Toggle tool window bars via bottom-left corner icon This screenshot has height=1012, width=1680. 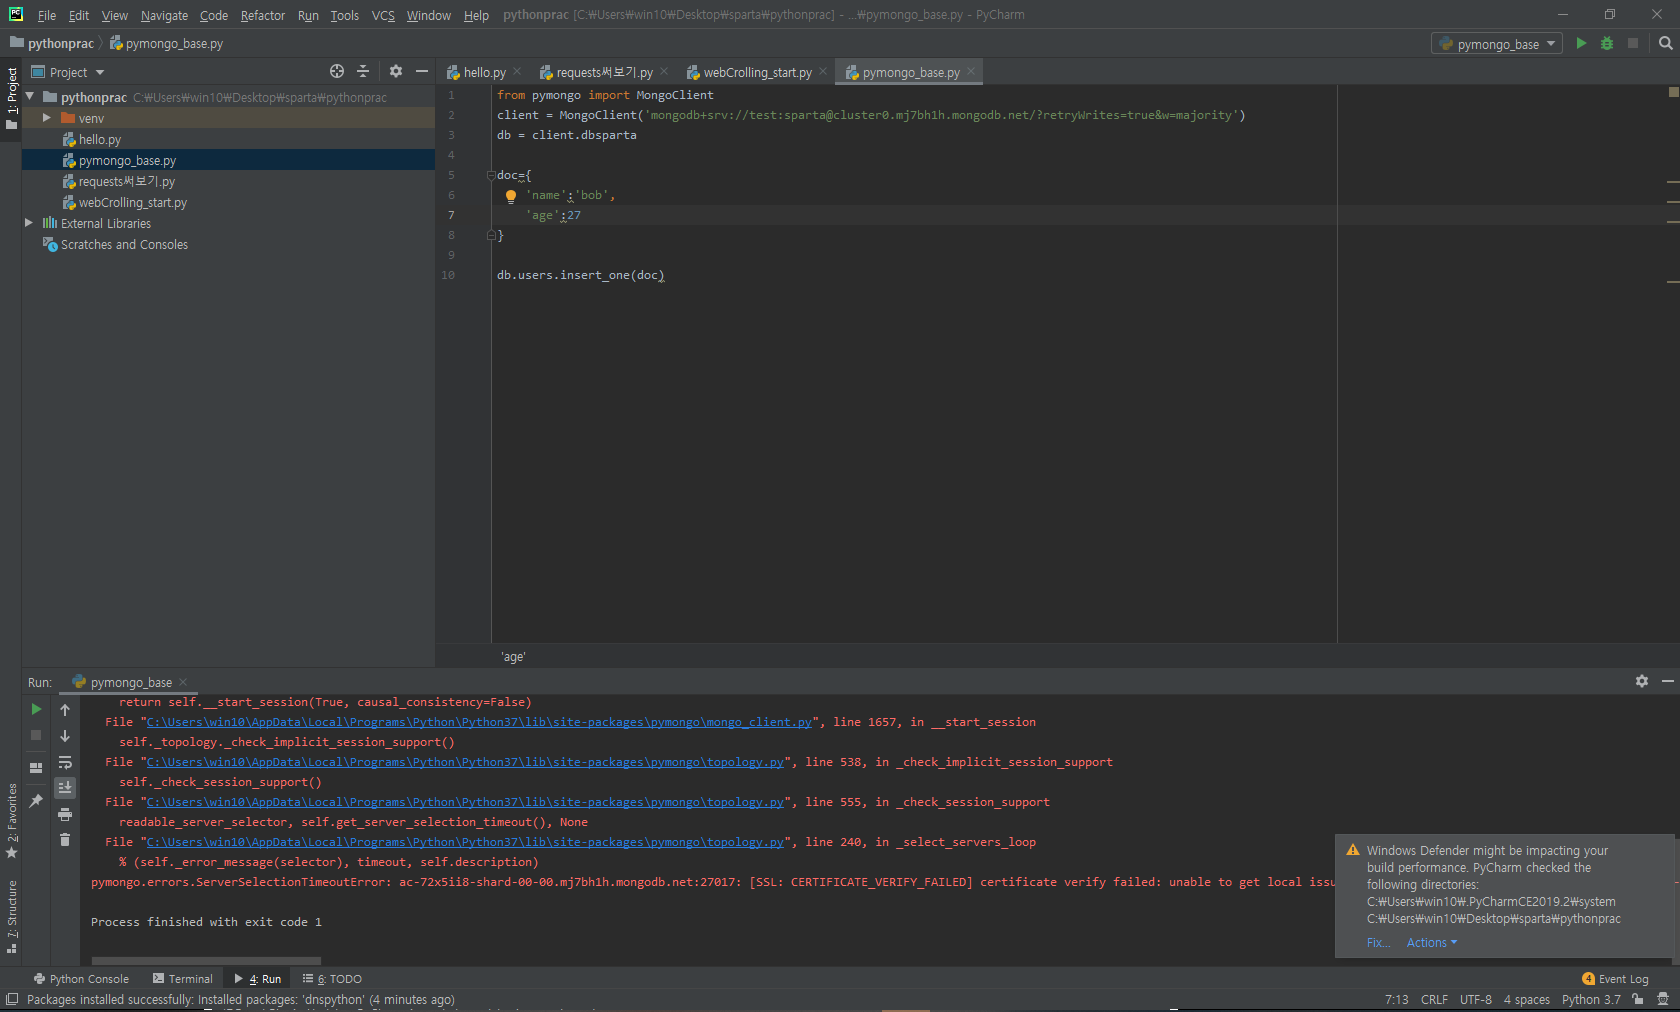(x=12, y=999)
